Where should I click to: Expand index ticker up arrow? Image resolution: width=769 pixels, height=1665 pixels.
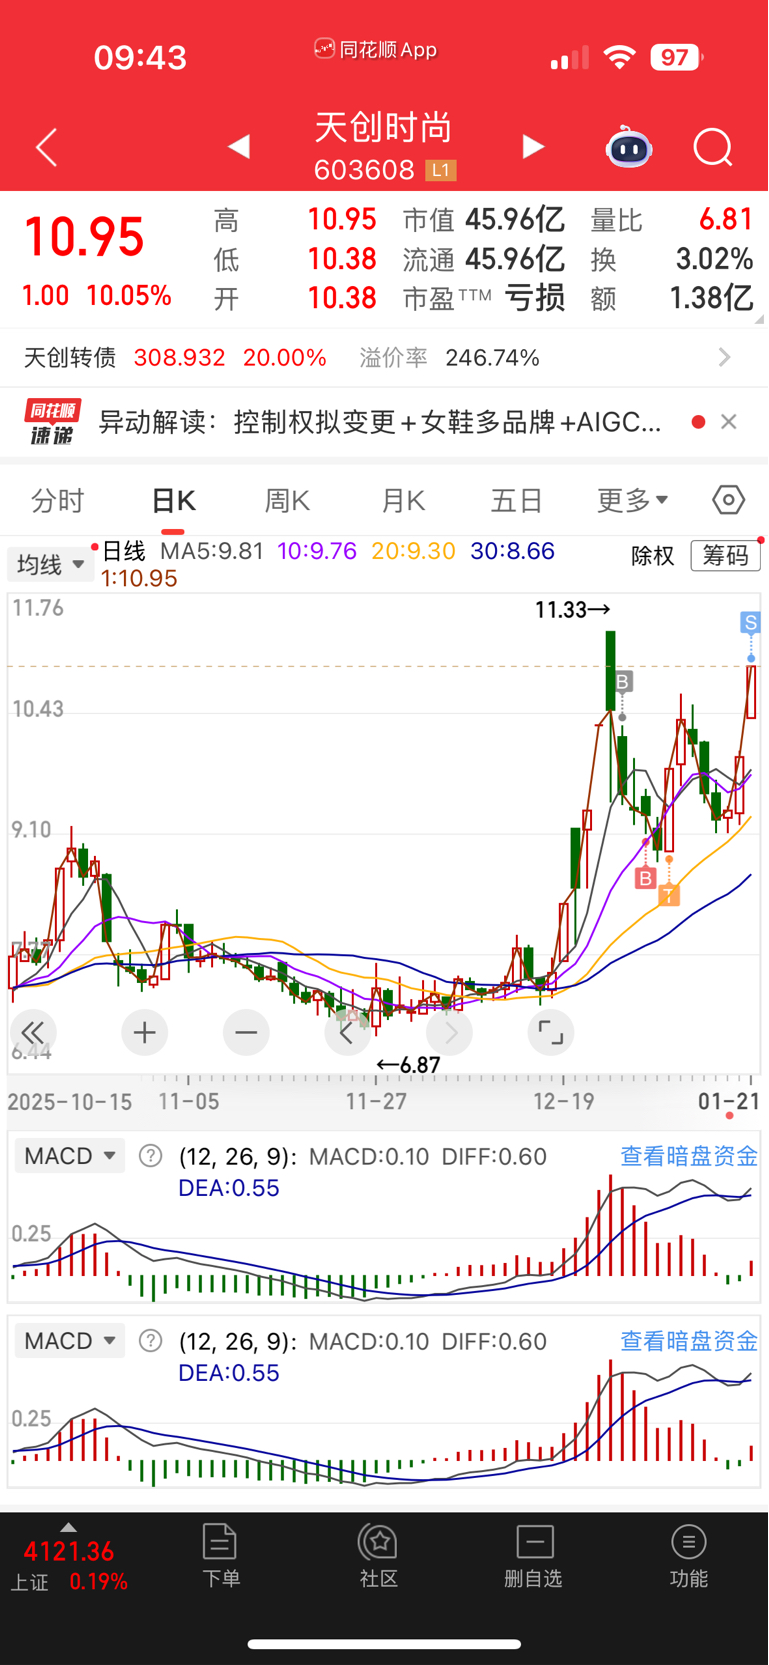coord(68,1527)
